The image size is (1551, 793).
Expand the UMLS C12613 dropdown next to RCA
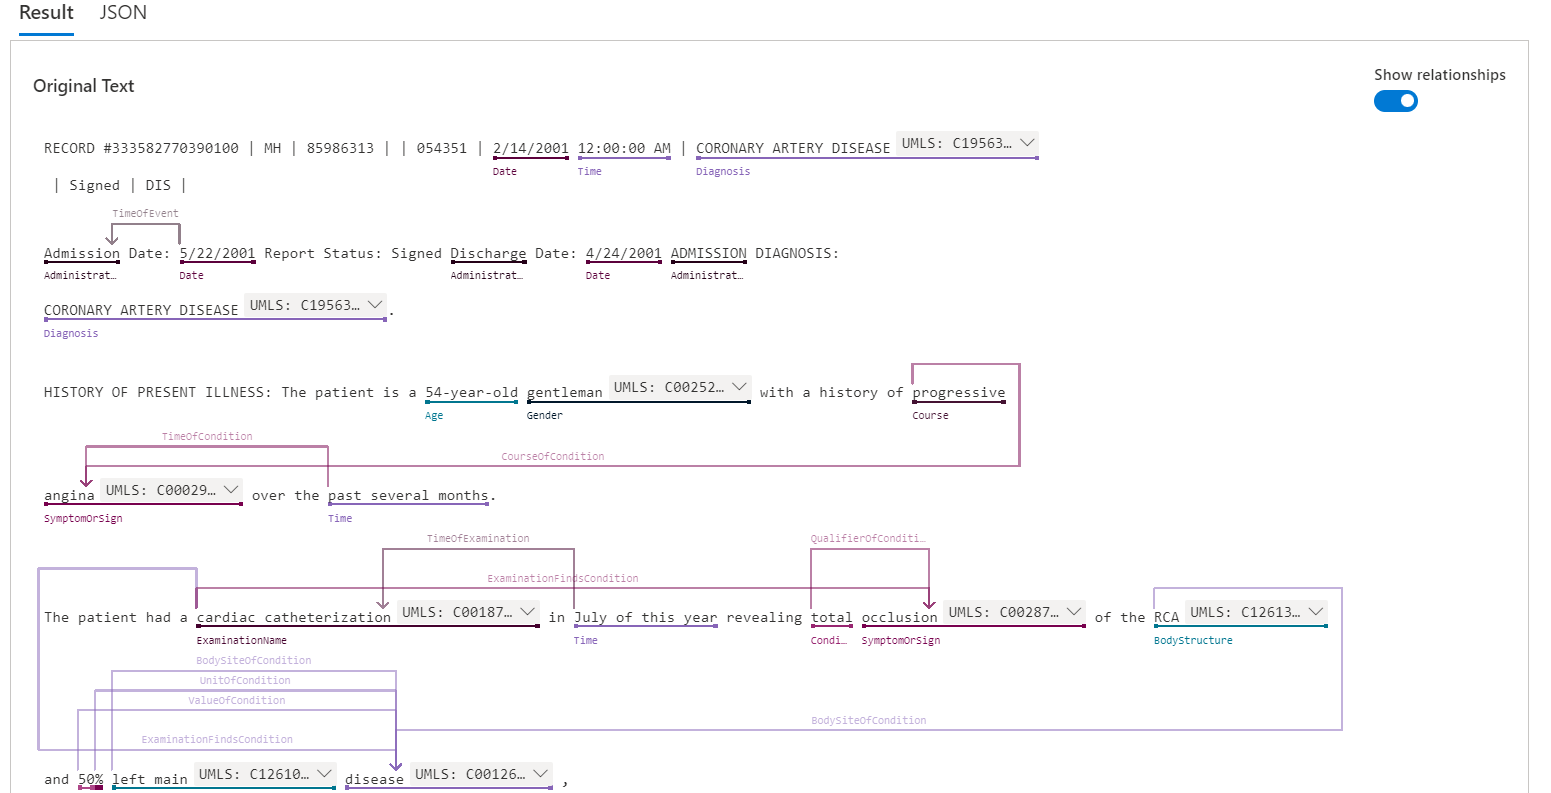coord(1256,612)
